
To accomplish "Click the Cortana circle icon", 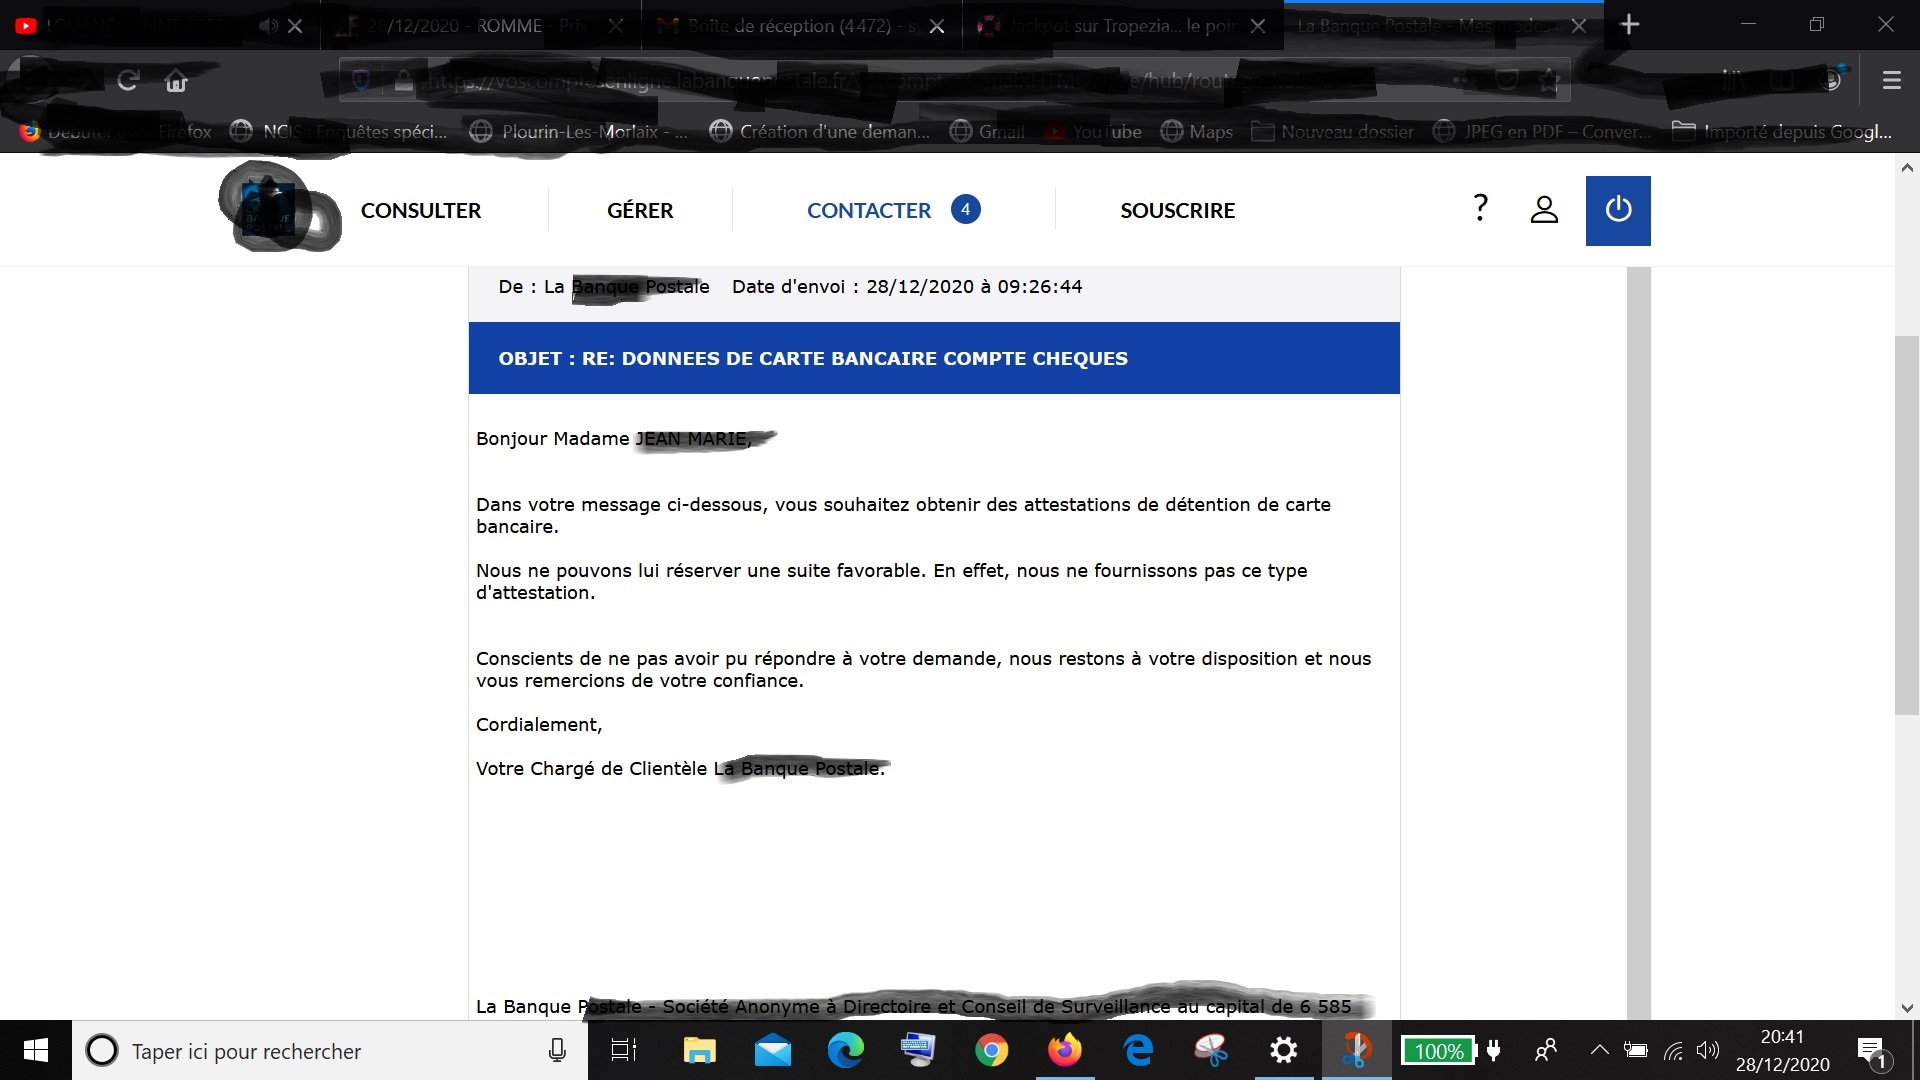I will coord(101,1050).
